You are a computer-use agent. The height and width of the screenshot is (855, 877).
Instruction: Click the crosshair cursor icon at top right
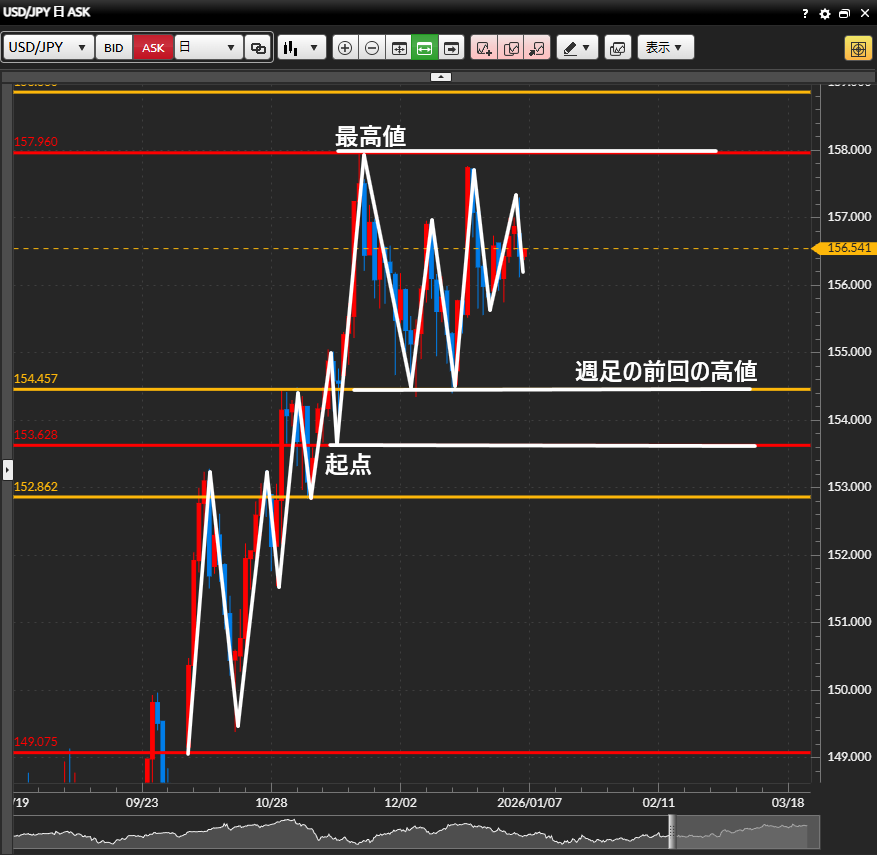(x=857, y=48)
